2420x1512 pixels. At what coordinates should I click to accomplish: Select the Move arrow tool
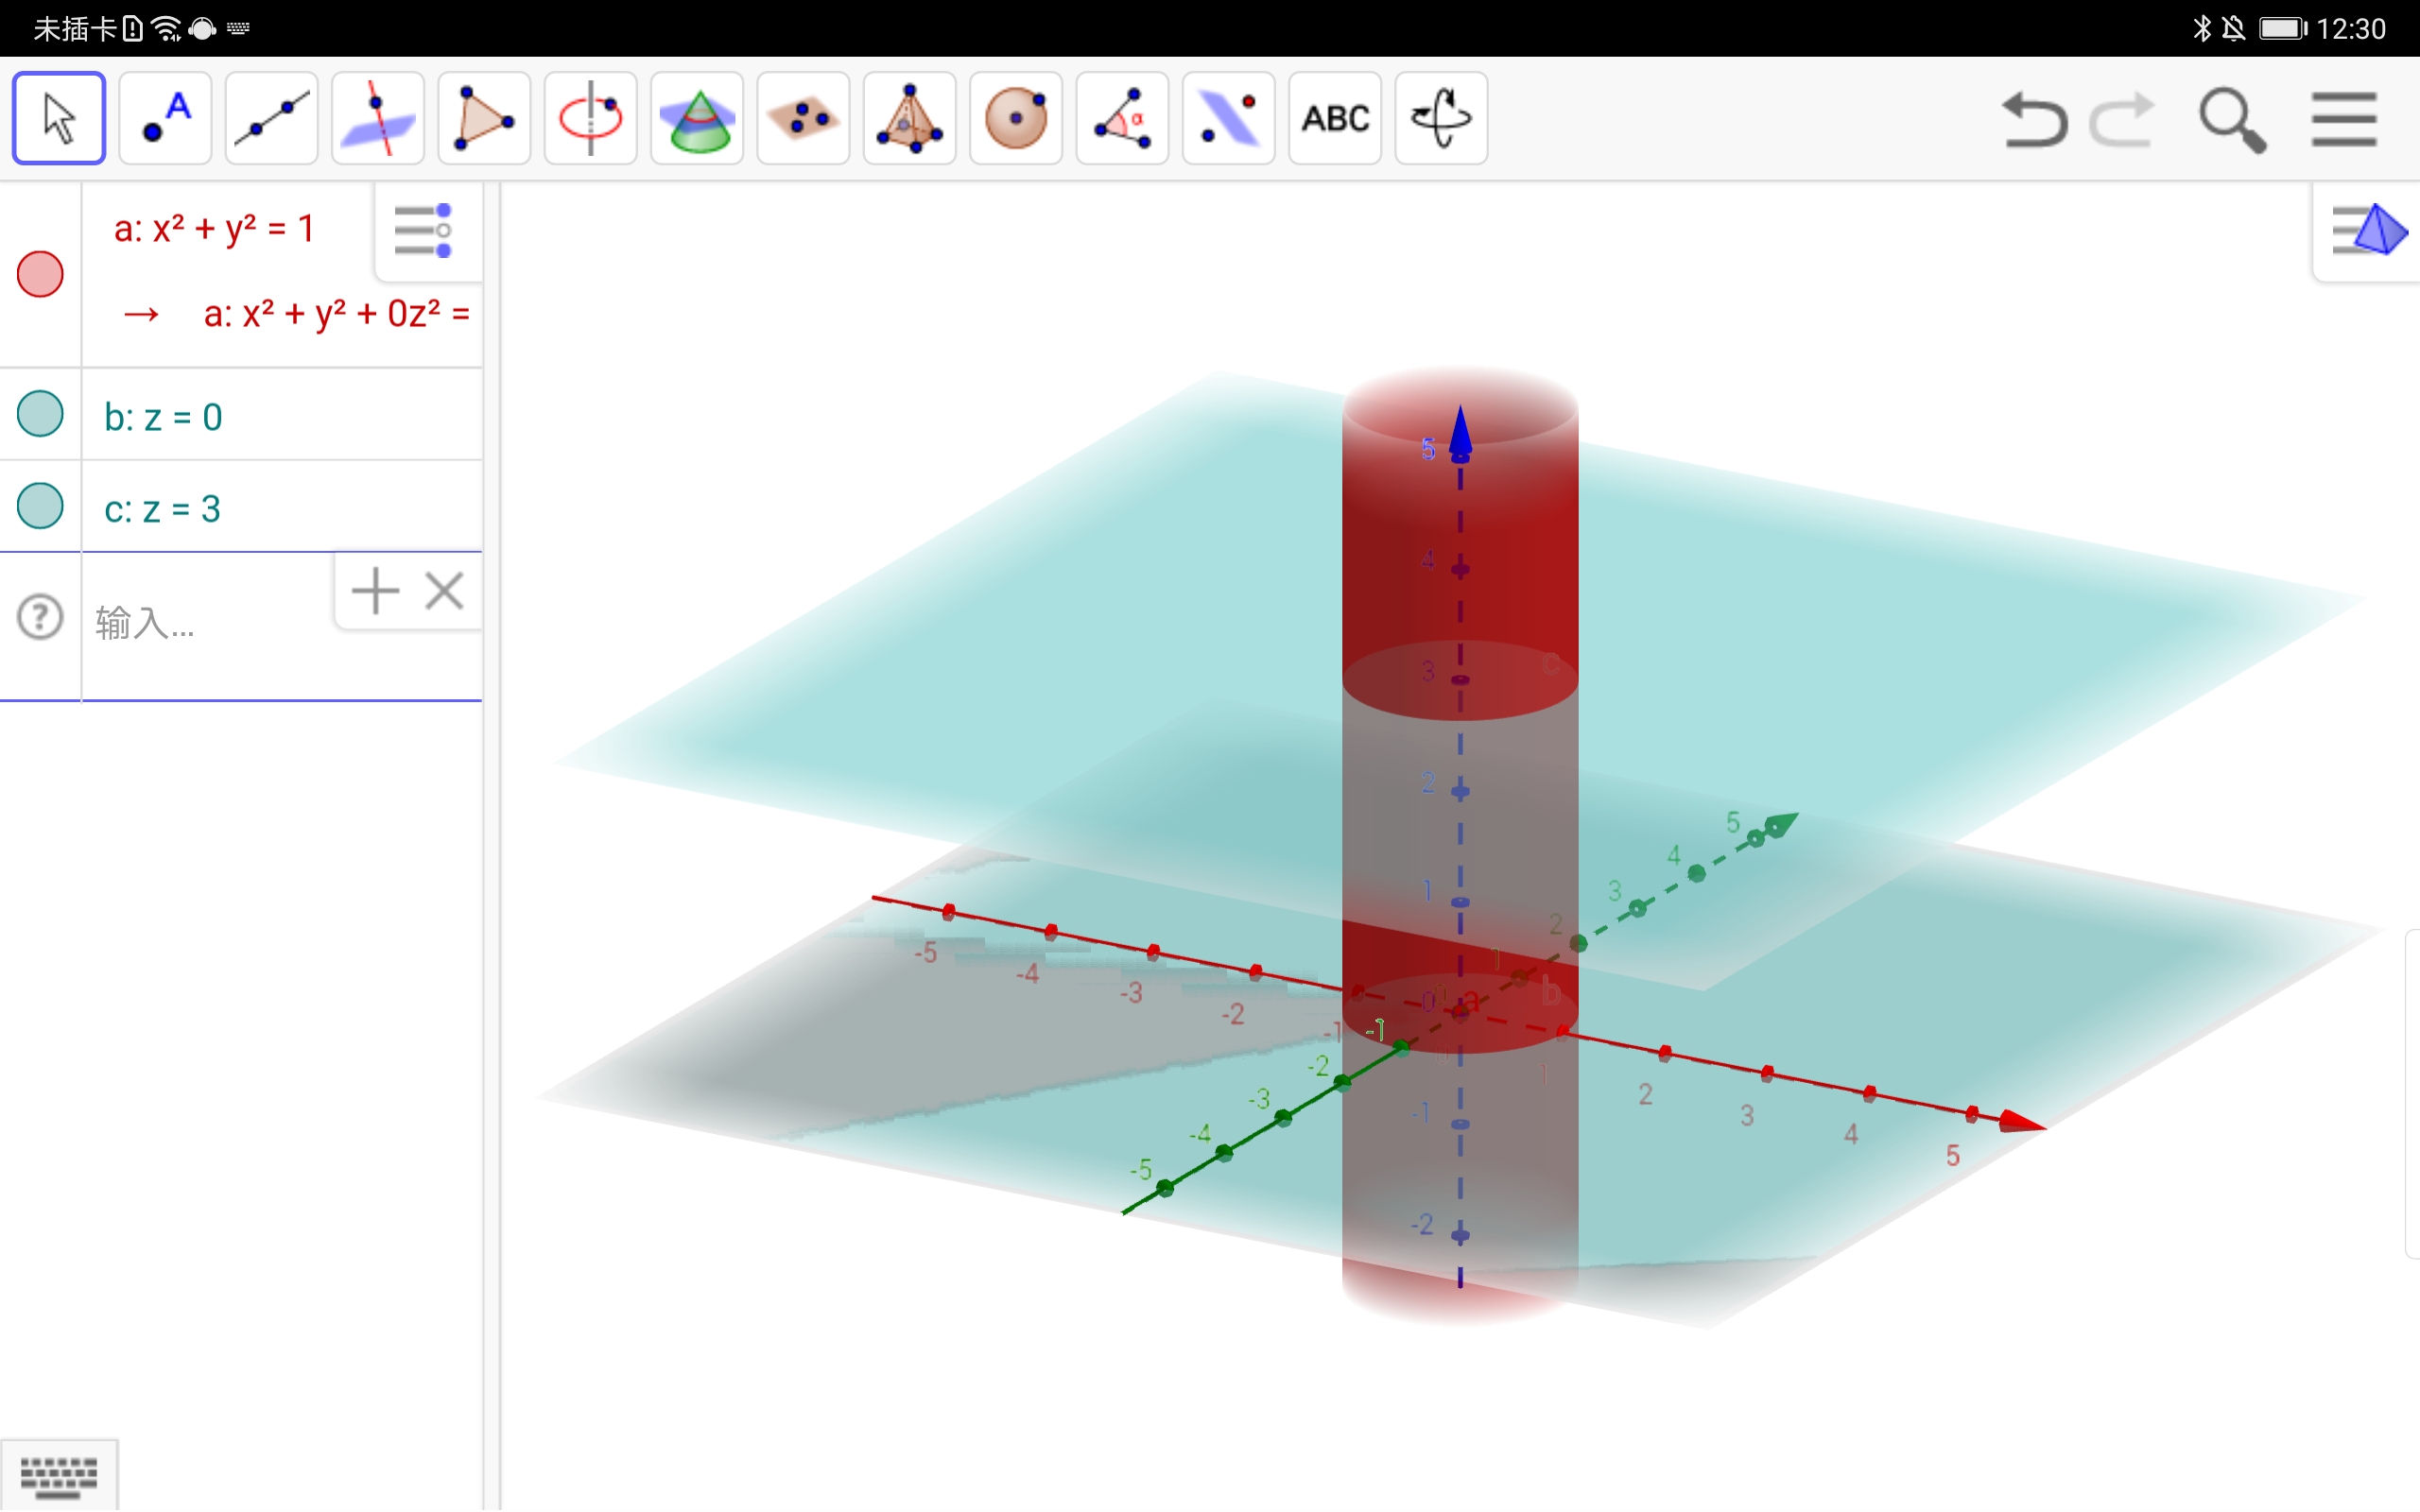coord(59,118)
